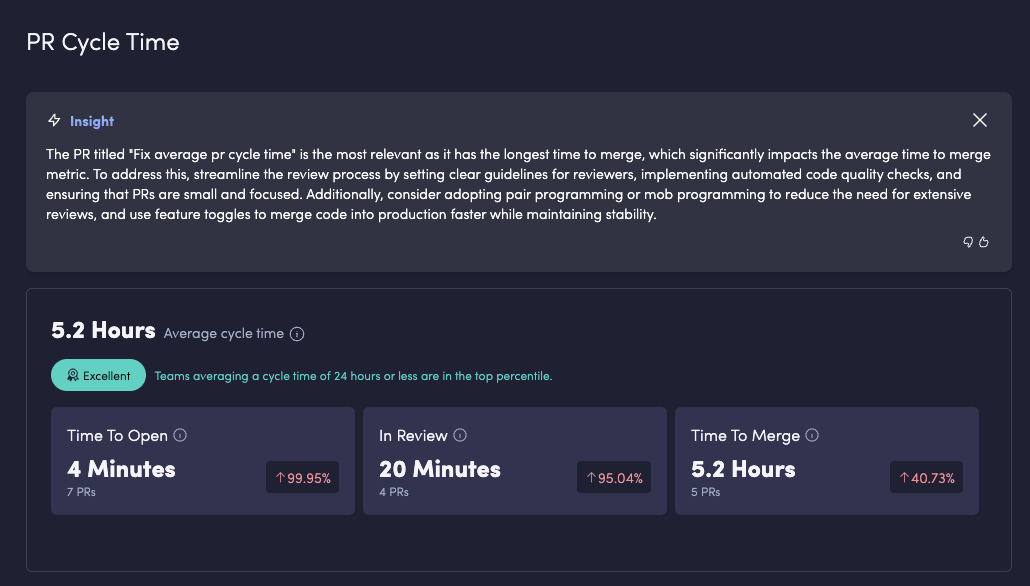1030x586 pixels.
Task: Dismiss the Insight panel with X
Action: 980,120
